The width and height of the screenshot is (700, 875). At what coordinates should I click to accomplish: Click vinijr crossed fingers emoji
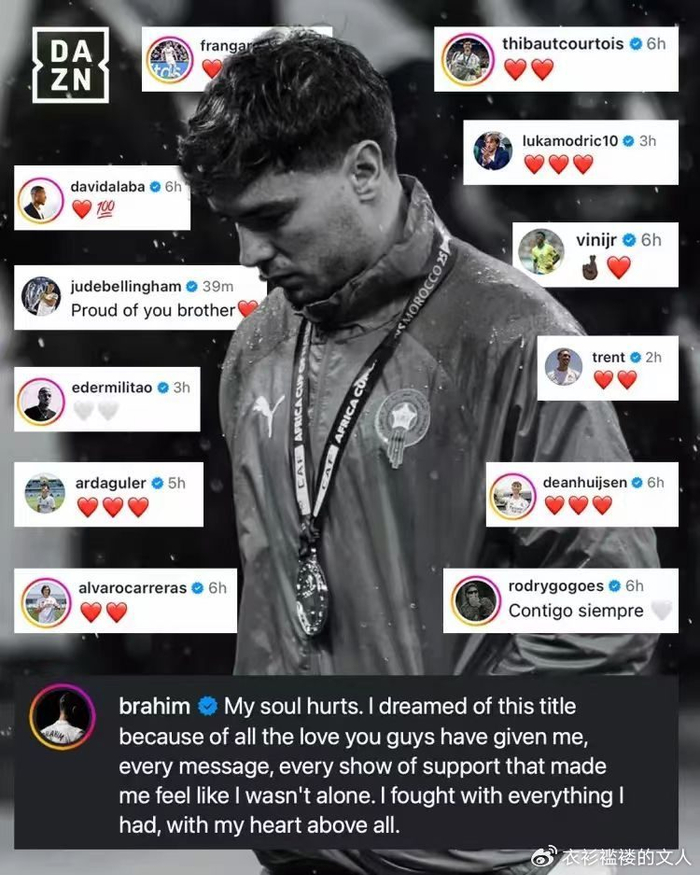590,267
